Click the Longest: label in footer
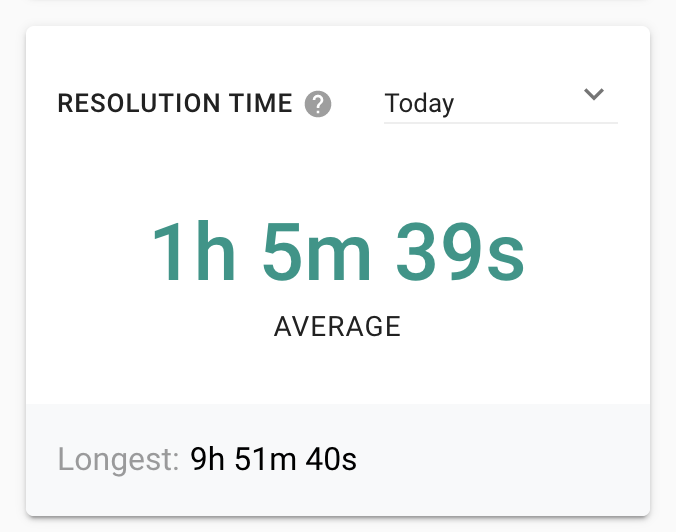676x532 pixels. pyautogui.click(x=119, y=460)
